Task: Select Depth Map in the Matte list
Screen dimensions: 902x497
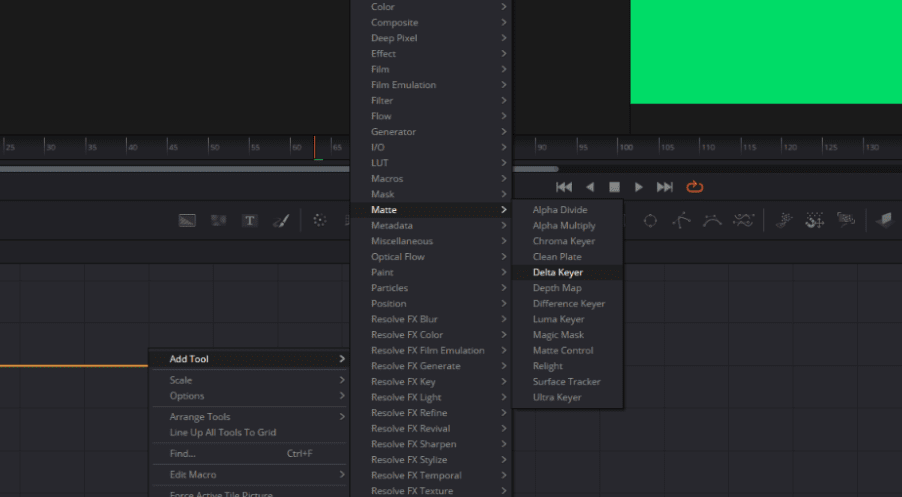Action: pyautogui.click(x=567, y=288)
